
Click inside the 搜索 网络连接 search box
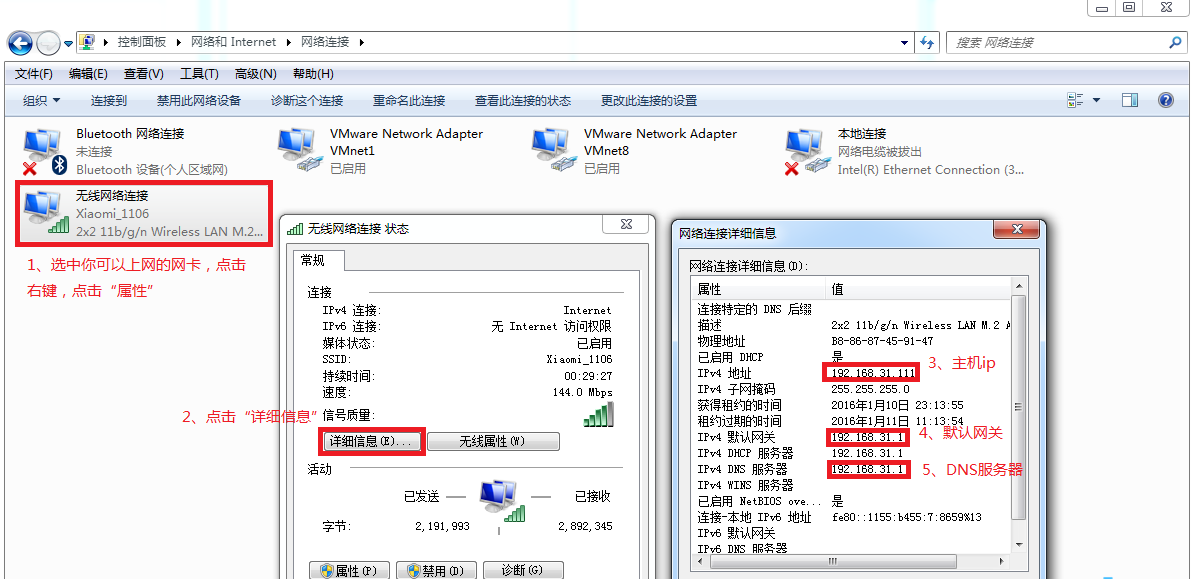1060,43
